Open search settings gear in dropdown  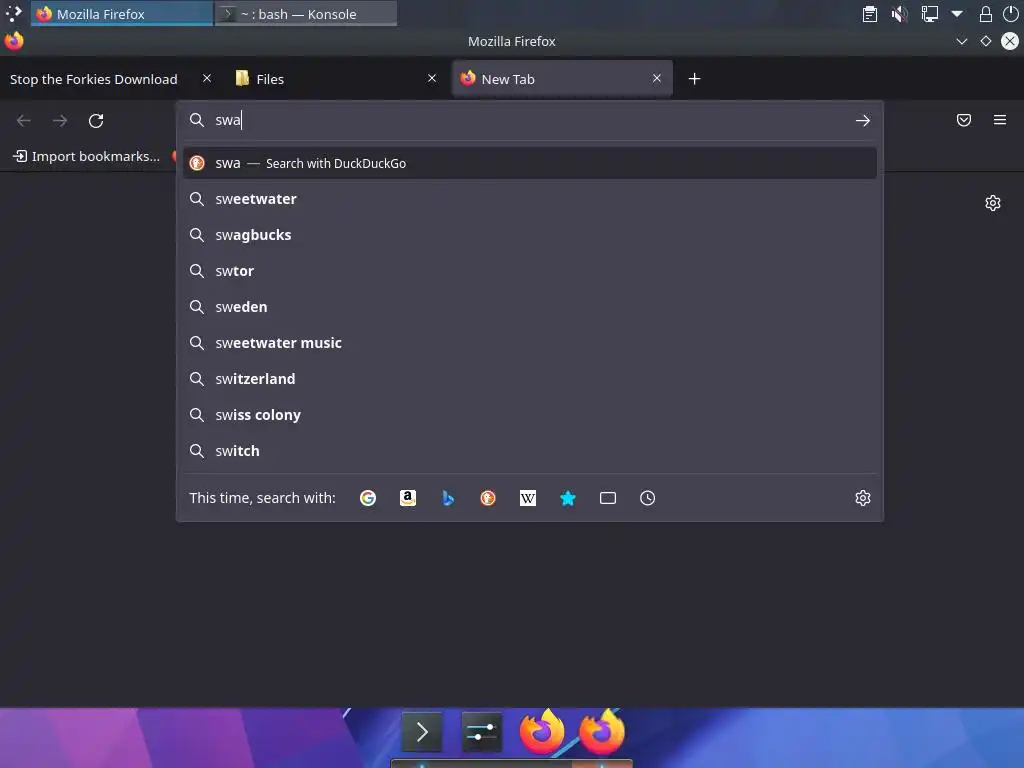point(863,498)
